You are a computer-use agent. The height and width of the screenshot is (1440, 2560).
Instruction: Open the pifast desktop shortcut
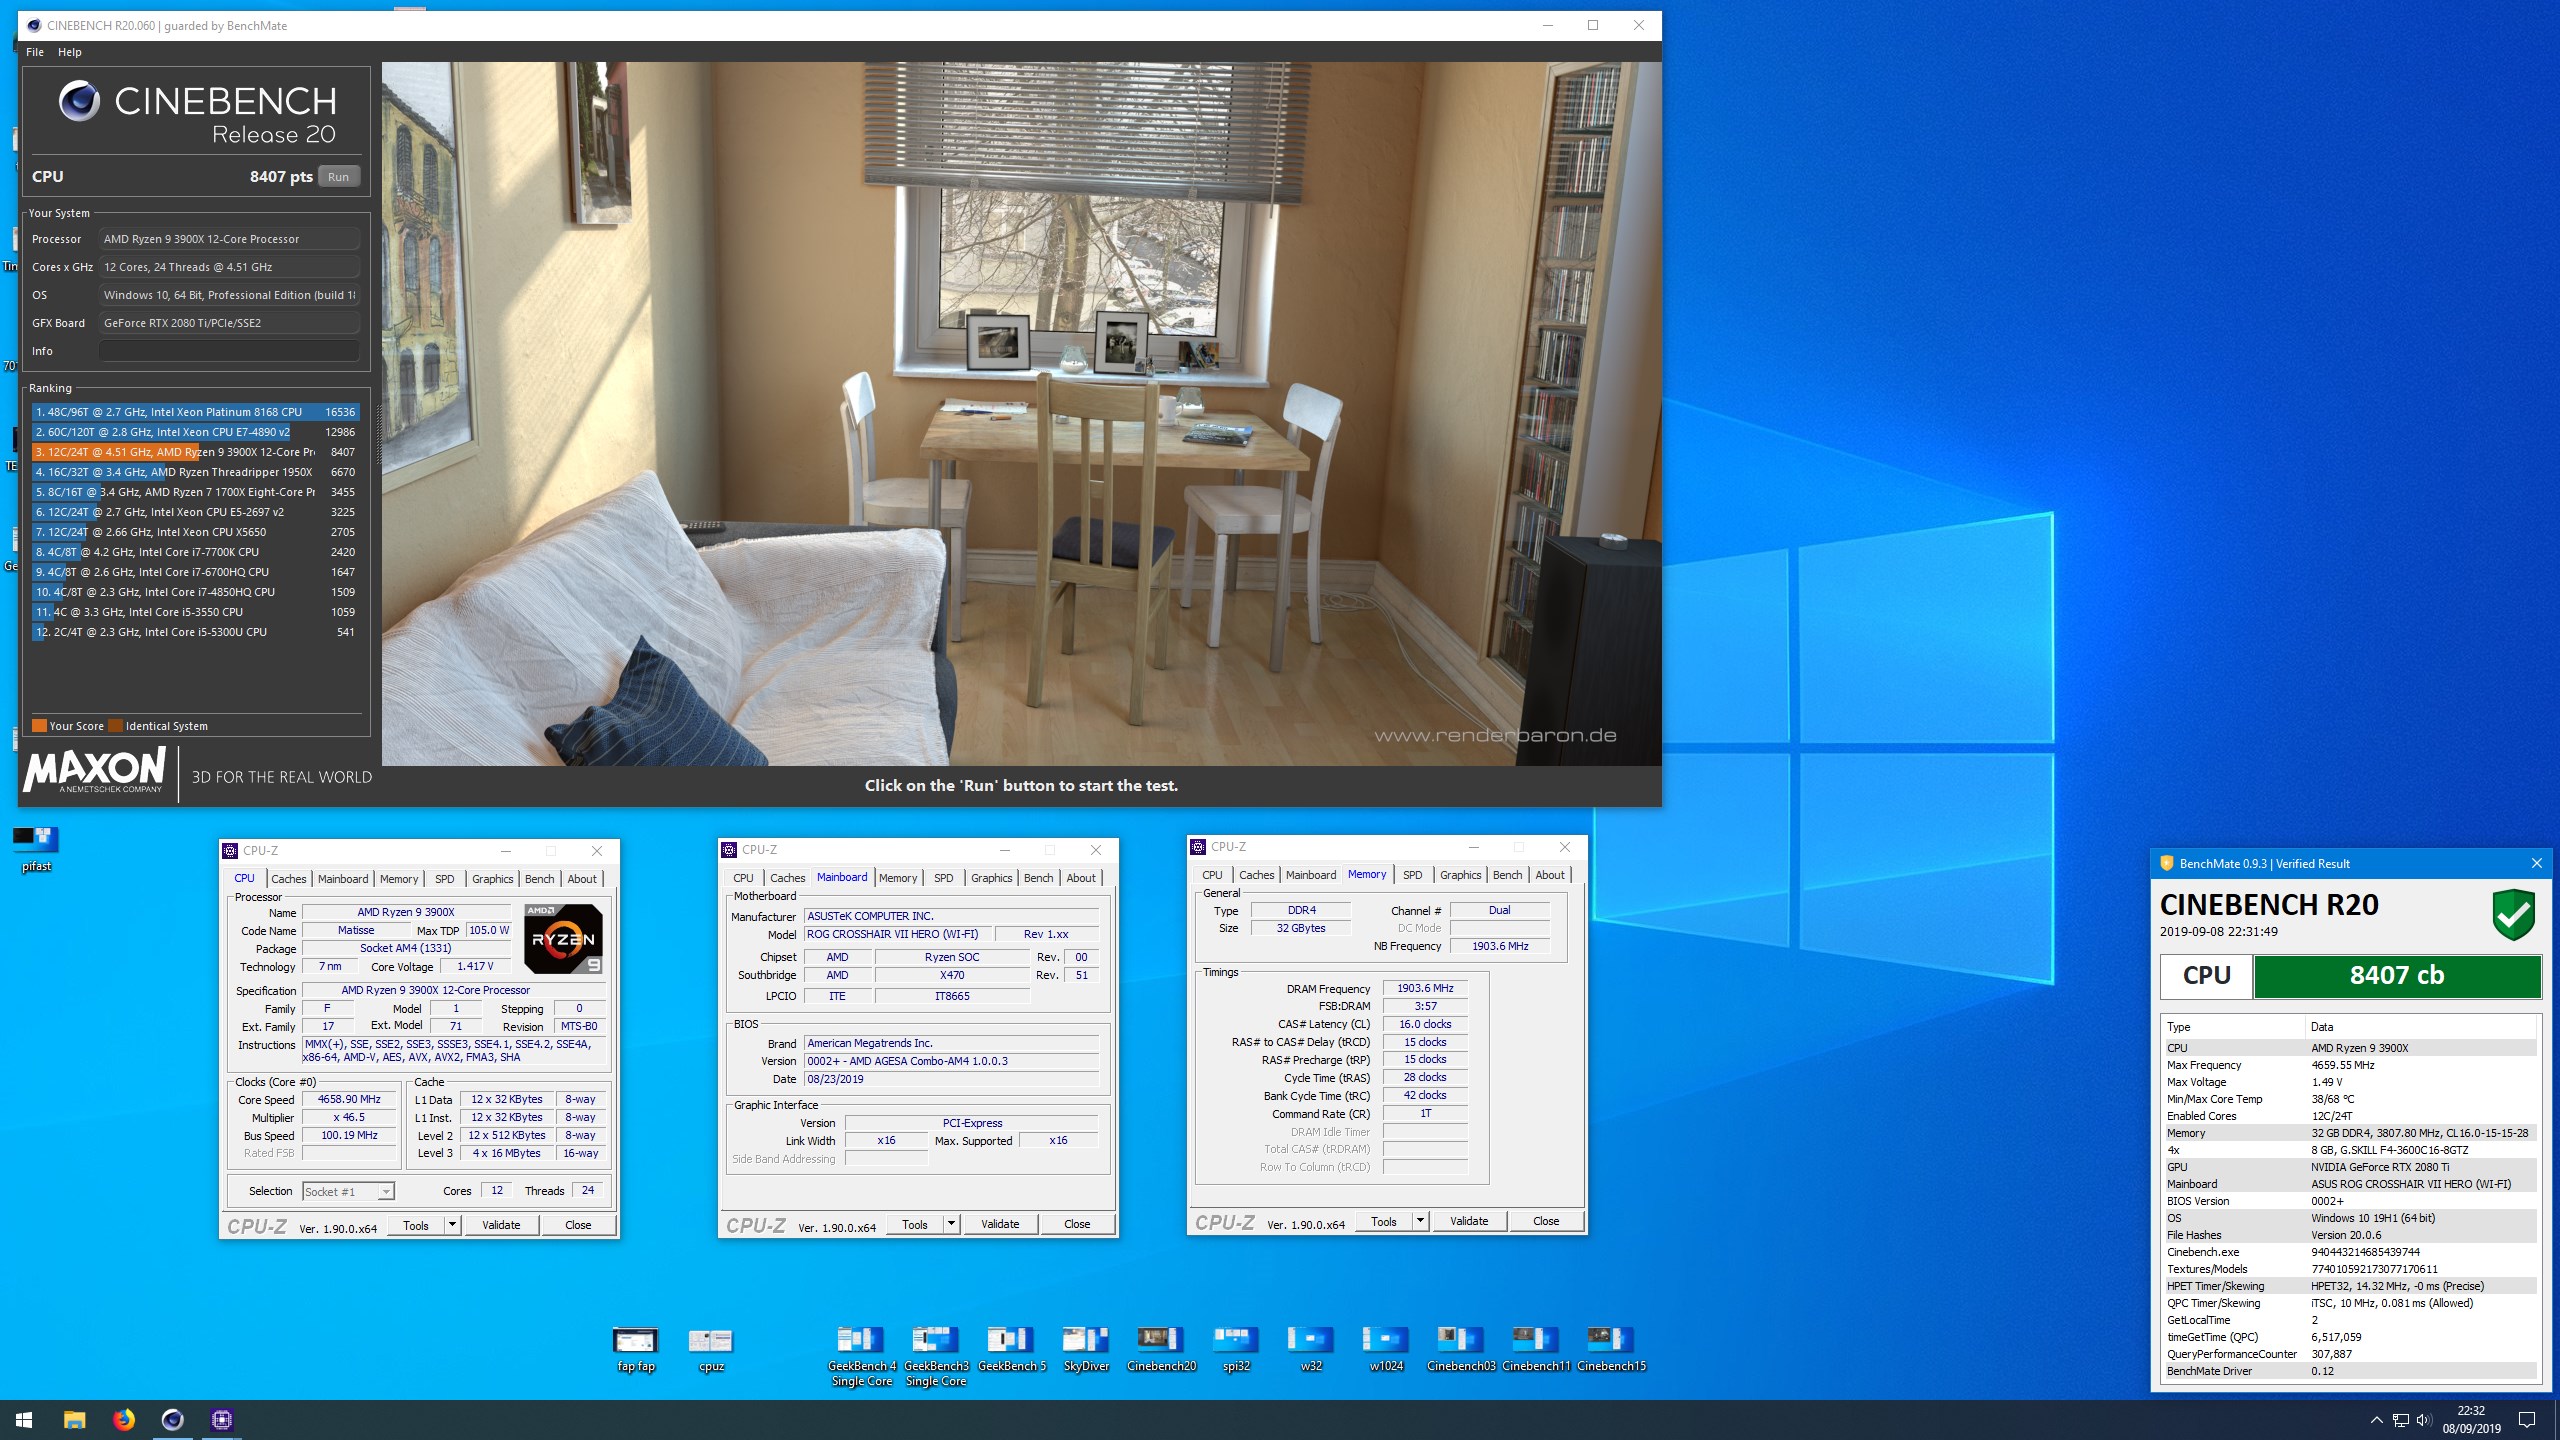(36, 848)
